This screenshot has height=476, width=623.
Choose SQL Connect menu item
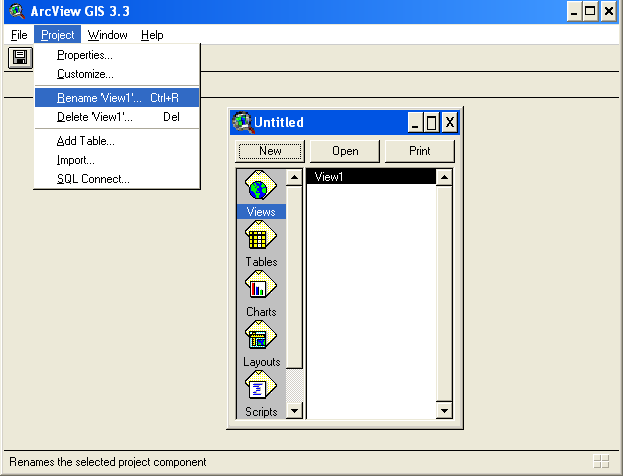pos(93,179)
